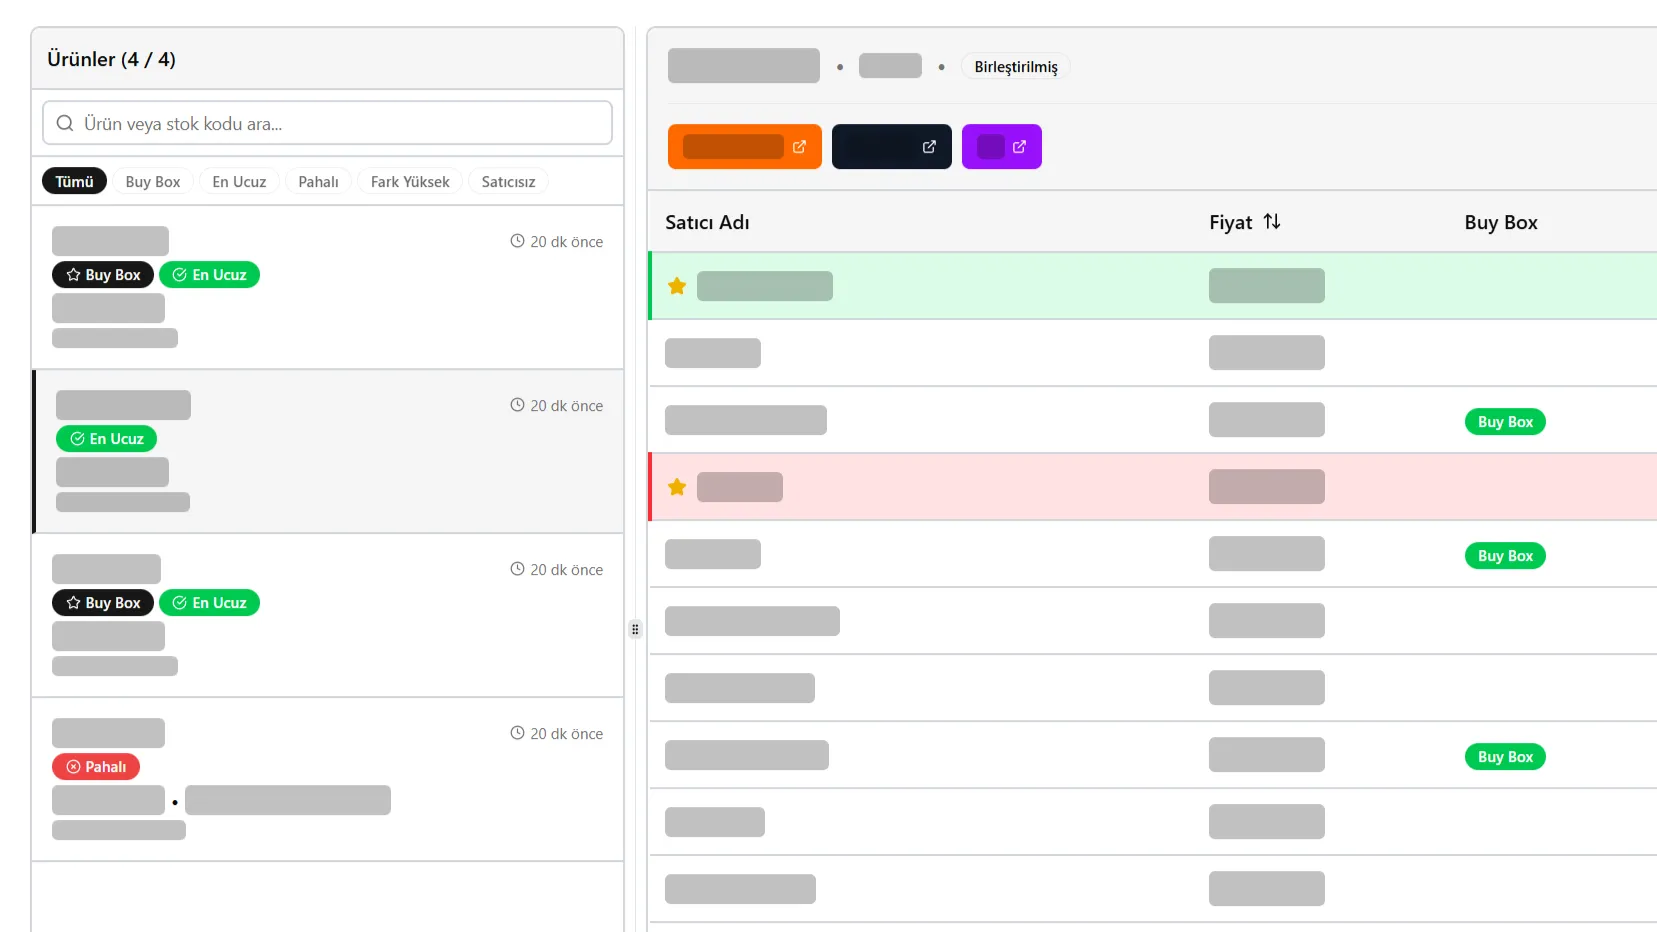
Task: Toggle the En Ucuz filter chip
Action: pos(239,181)
